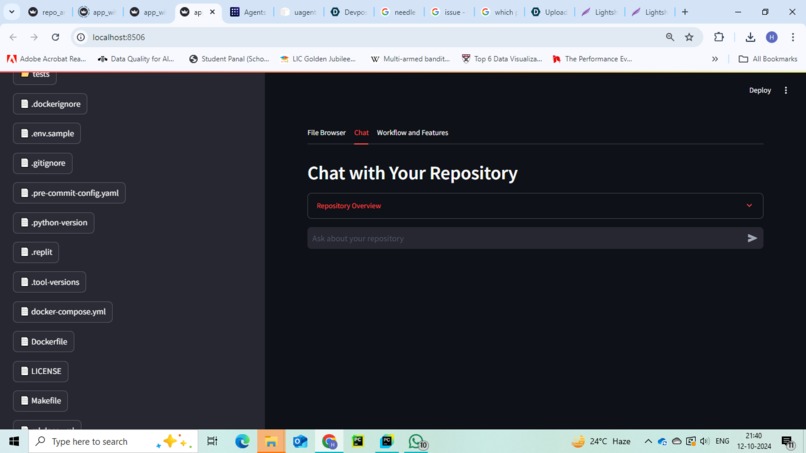
Task: Open the Dockerfile entry
Action: (x=44, y=341)
